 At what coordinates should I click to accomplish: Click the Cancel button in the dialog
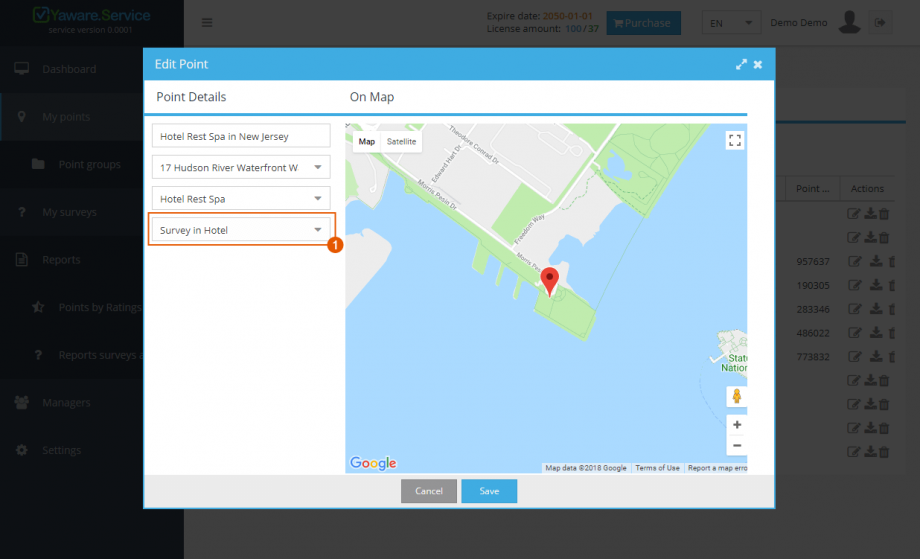coord(429,491)
